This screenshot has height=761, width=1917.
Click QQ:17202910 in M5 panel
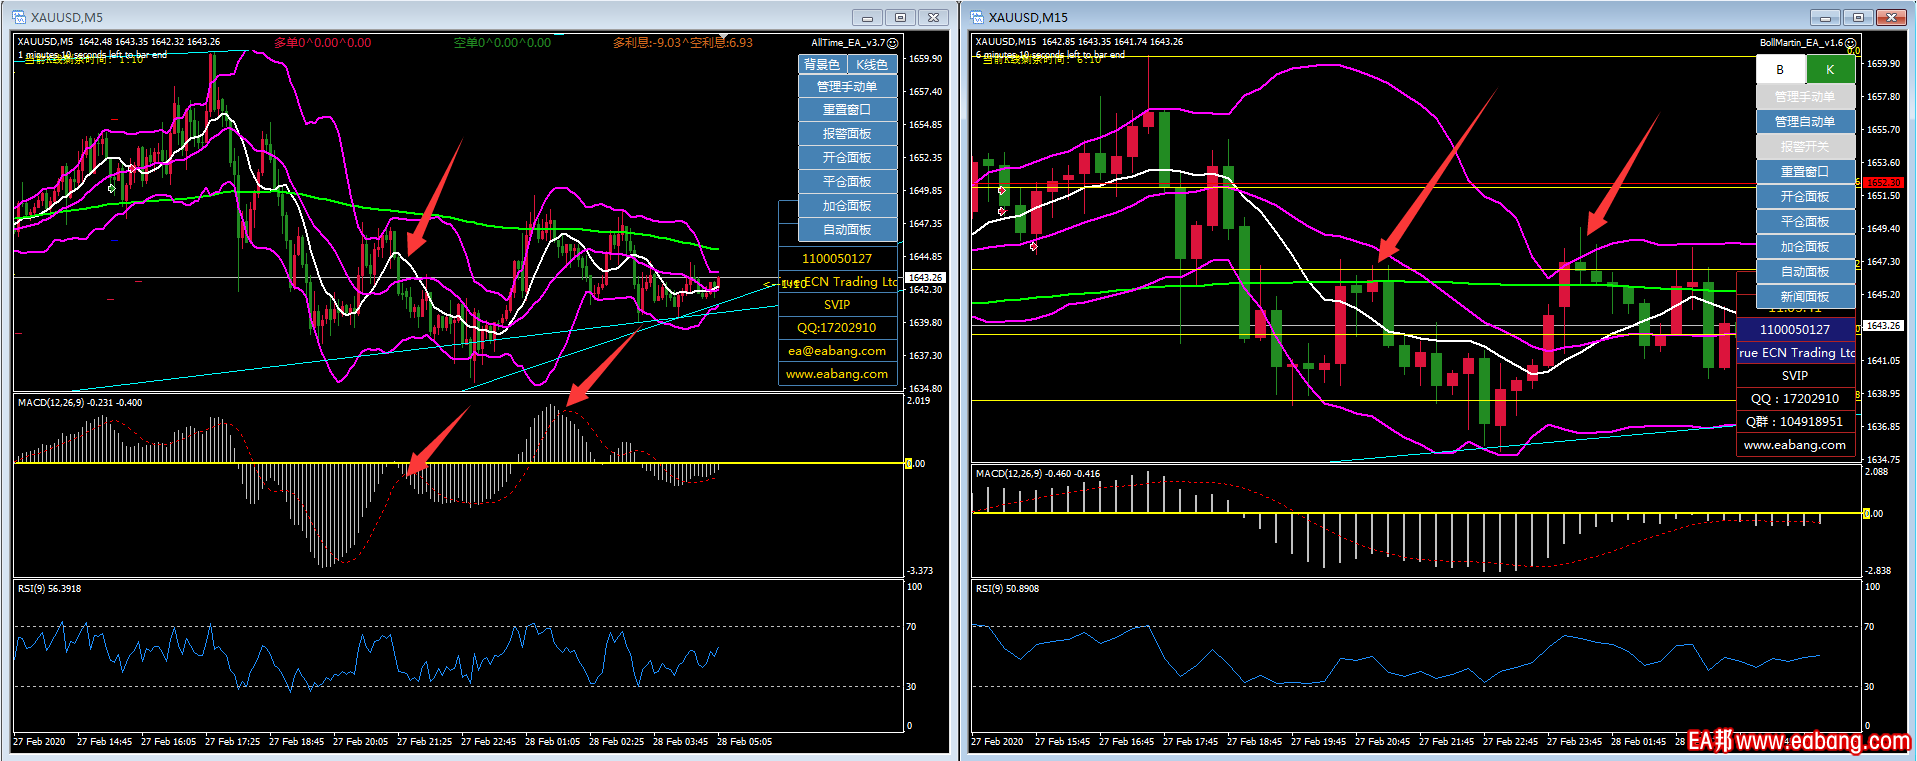837,328
